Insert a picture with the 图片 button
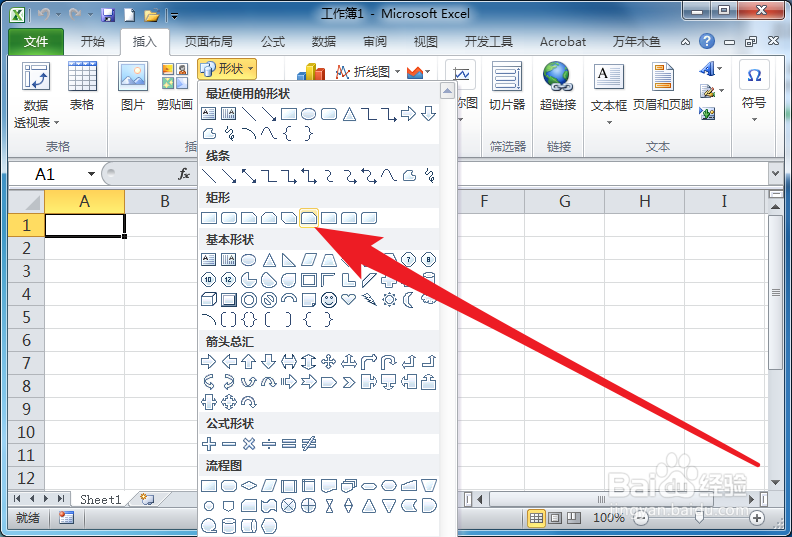 point(133,85)
